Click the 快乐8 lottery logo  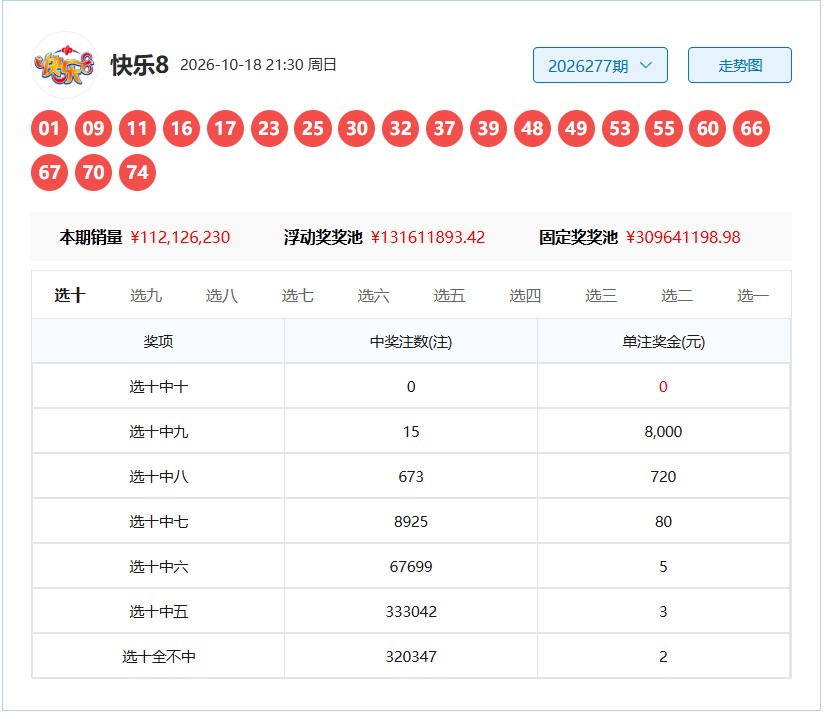click(65, 65)
